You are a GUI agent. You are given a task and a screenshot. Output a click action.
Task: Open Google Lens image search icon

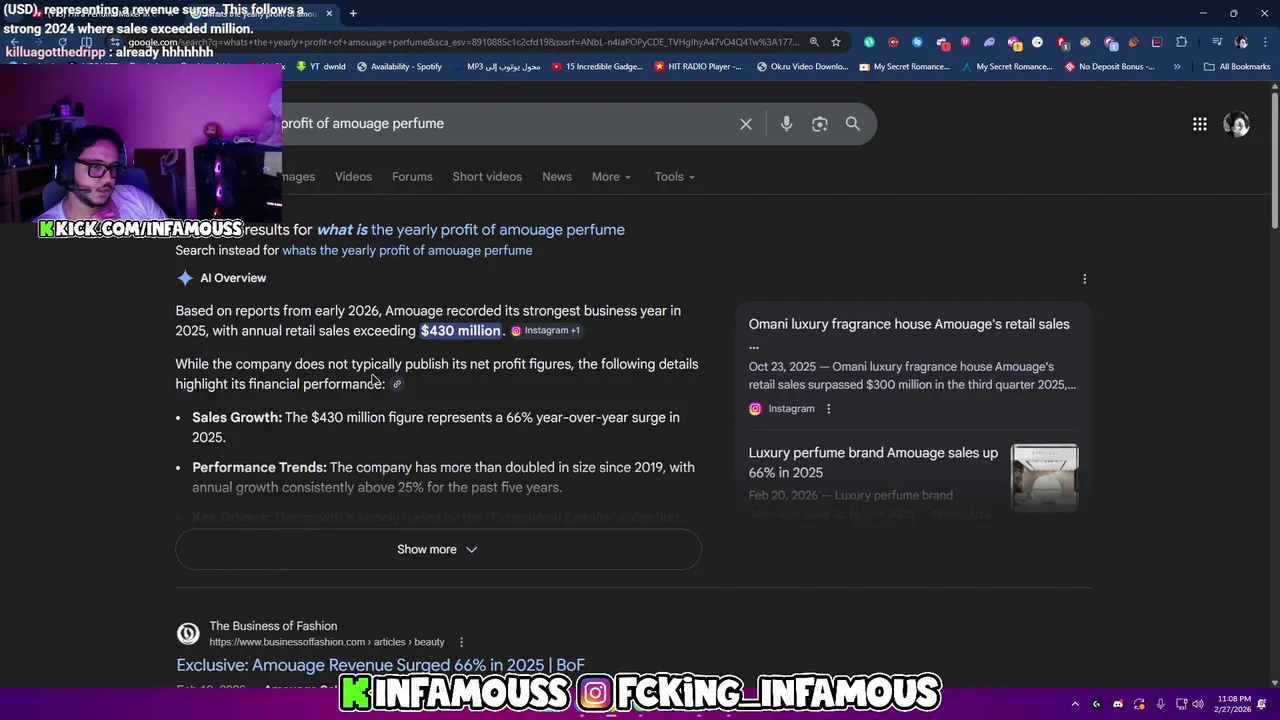820,124
